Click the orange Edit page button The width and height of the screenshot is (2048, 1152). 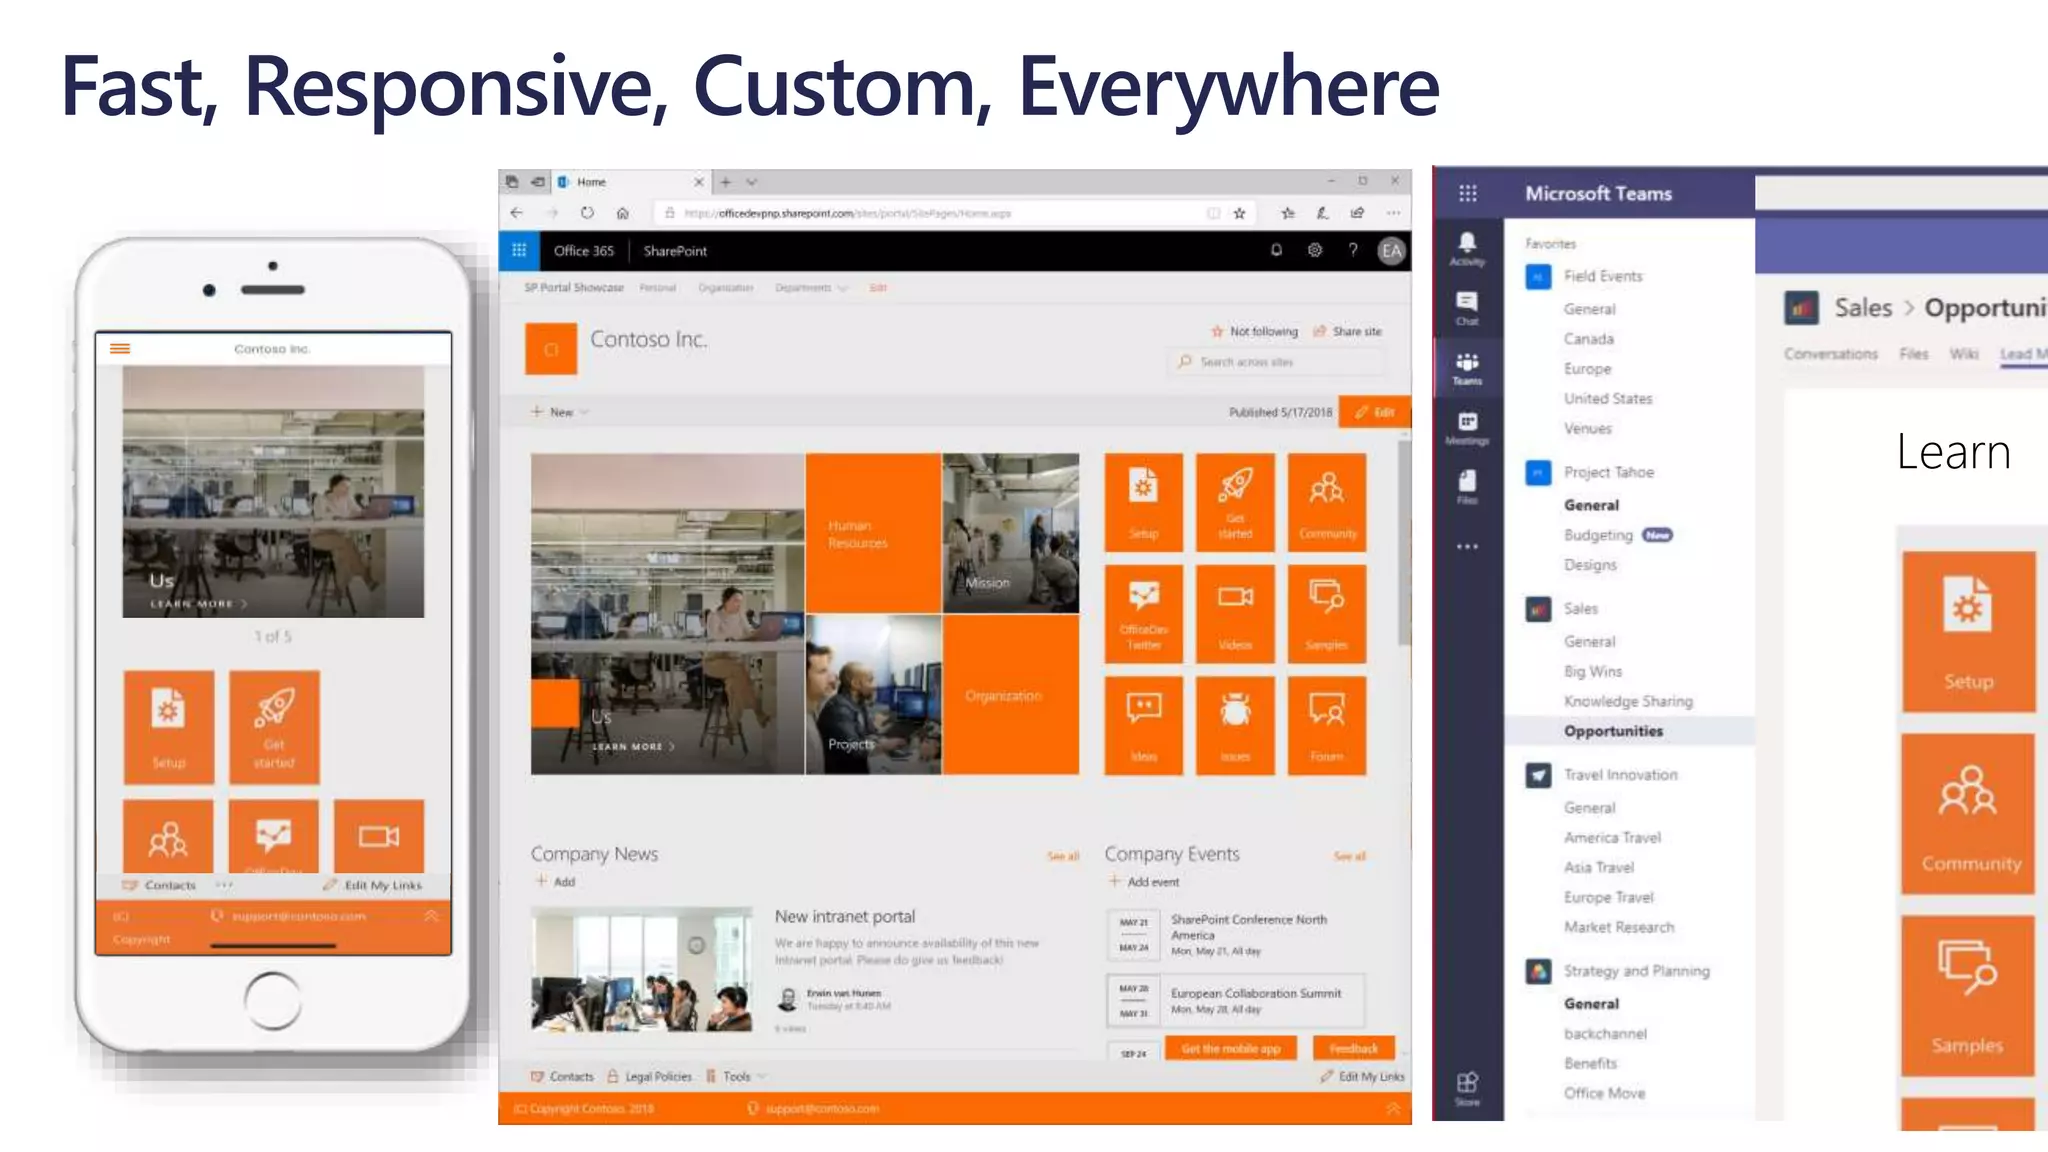point(1374,412)
